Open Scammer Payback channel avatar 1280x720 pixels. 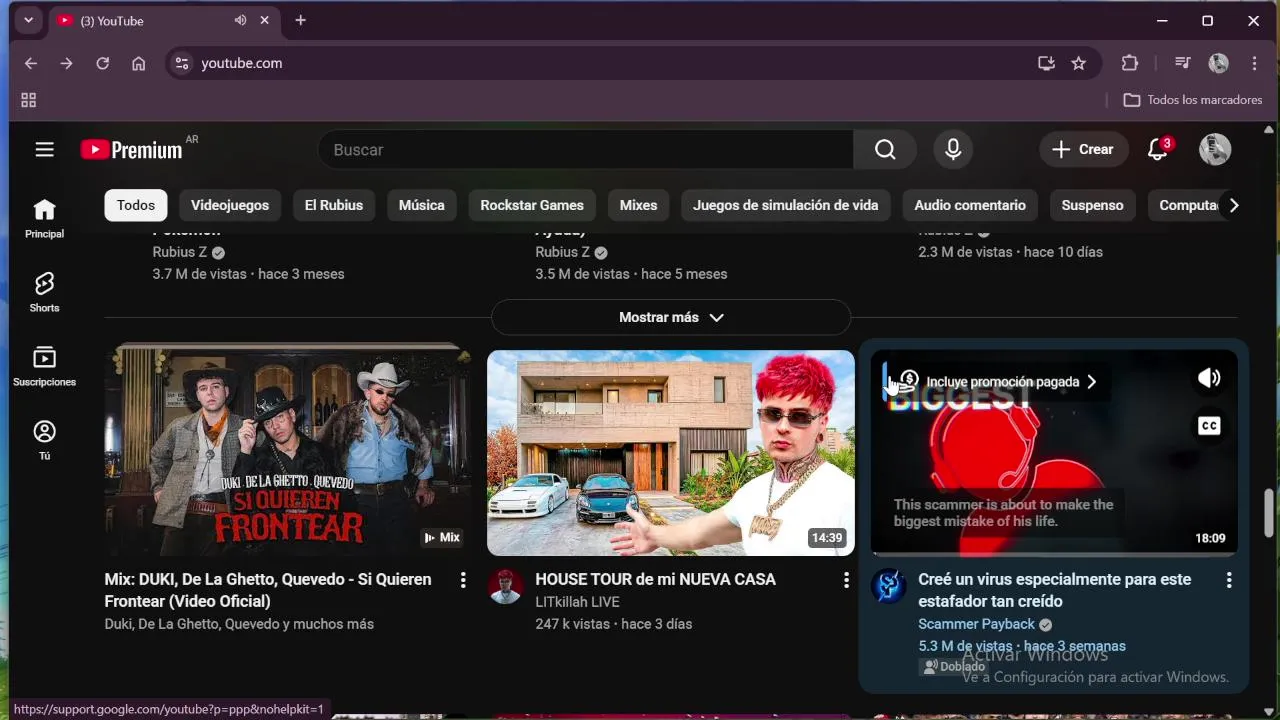pos(889,587)
